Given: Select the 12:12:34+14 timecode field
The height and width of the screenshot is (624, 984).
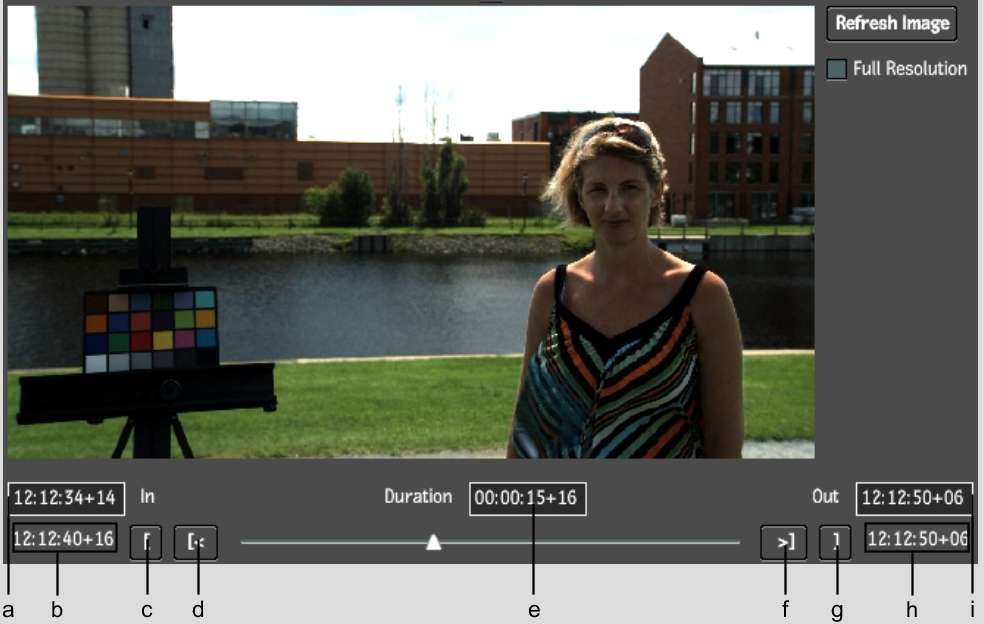Looking at the screenshot, I should click(x=67, y=497).
